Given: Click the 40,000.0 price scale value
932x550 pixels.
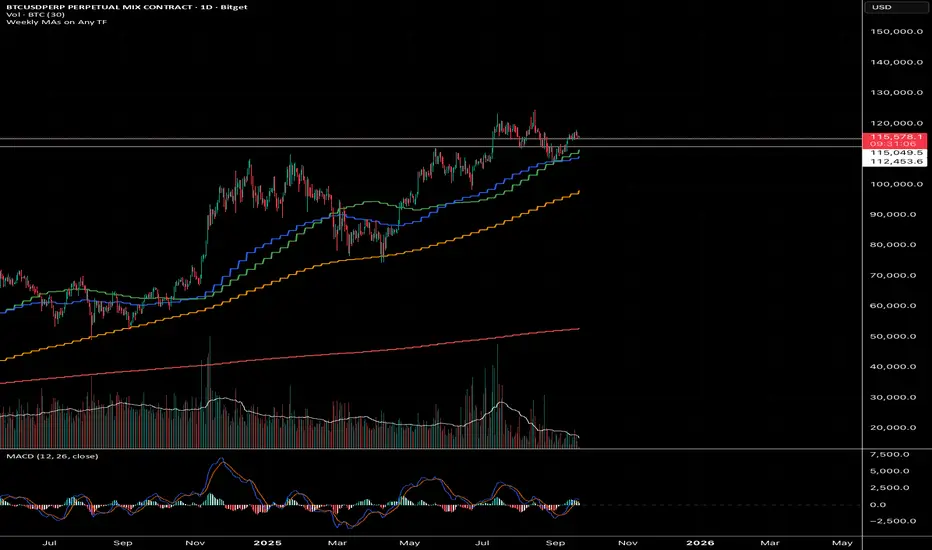Looking at the screenshot, I should [893, 366].
